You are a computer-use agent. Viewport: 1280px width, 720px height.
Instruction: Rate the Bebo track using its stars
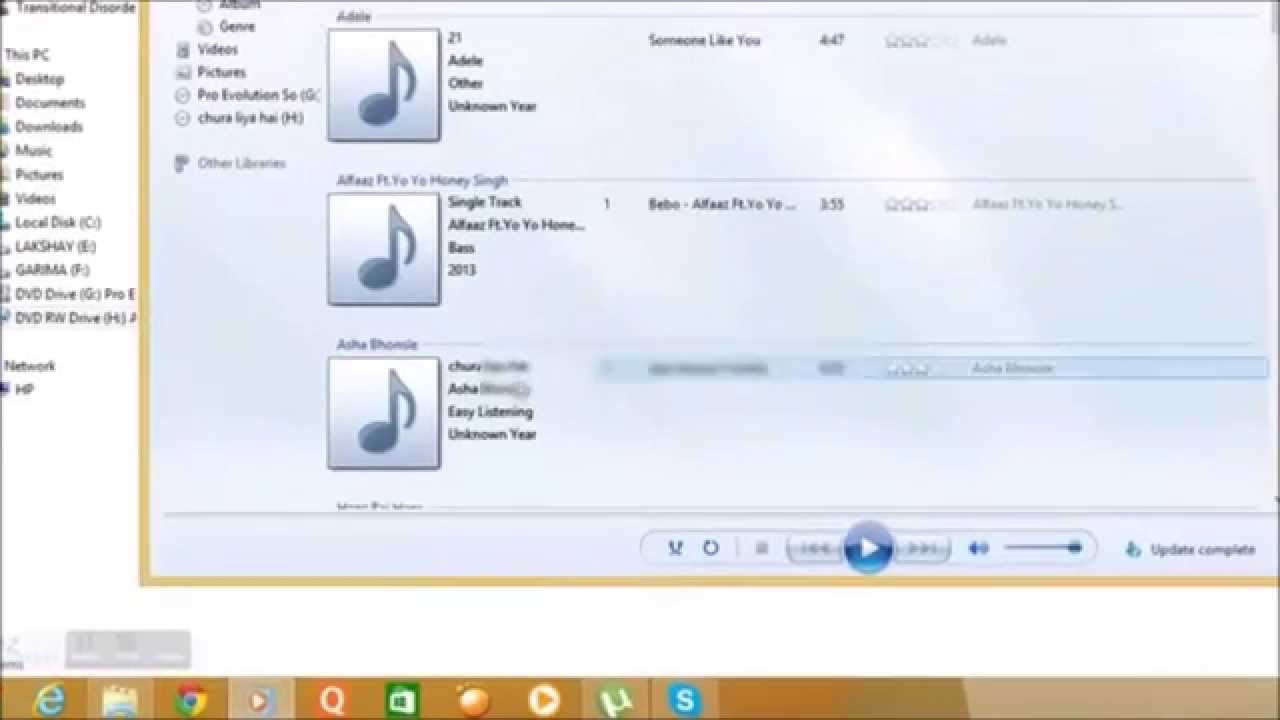click(920, 204)
